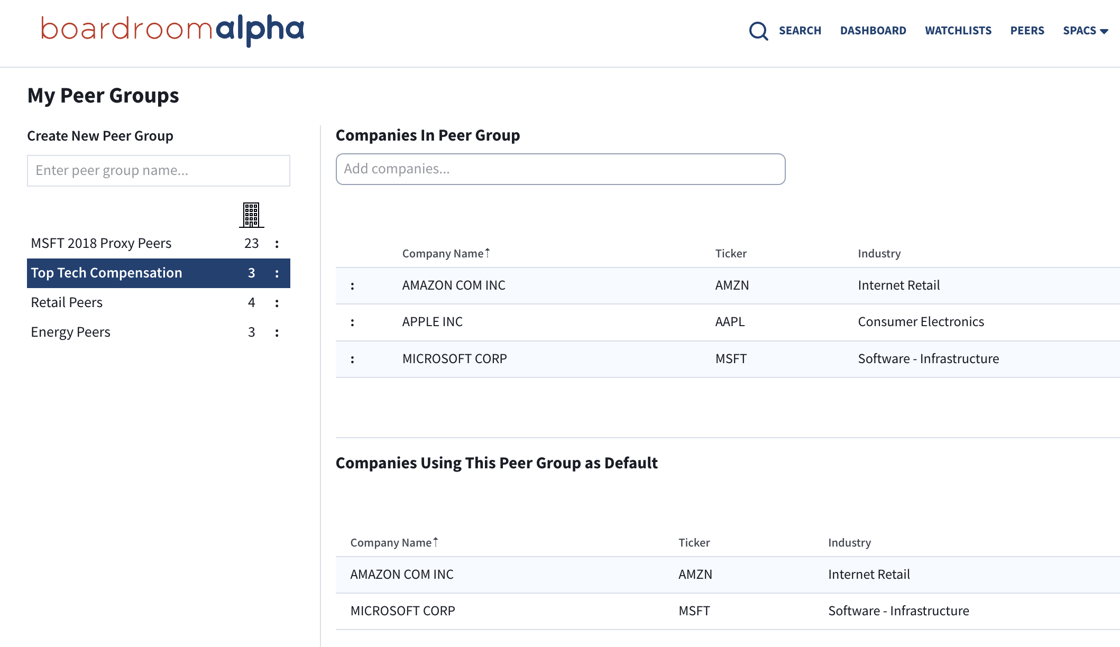
Task: Go to the Dashboard page
Action: click(873, 31)
